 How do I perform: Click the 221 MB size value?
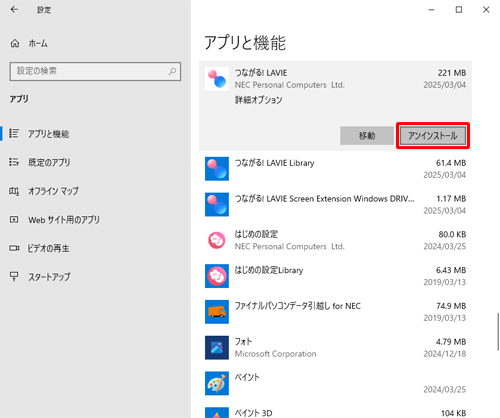pyautogui.click(x=452, y=73)
